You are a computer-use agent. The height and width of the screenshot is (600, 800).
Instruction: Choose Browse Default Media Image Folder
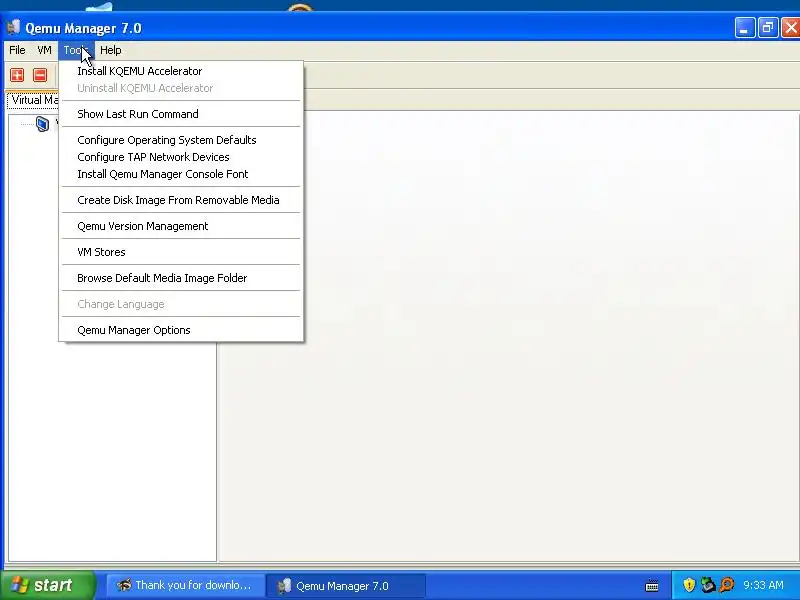click(181, 278)
